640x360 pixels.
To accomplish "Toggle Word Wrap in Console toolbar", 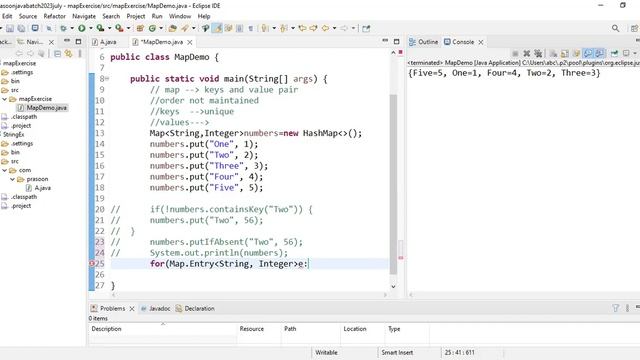I will [x=576, y=53].
